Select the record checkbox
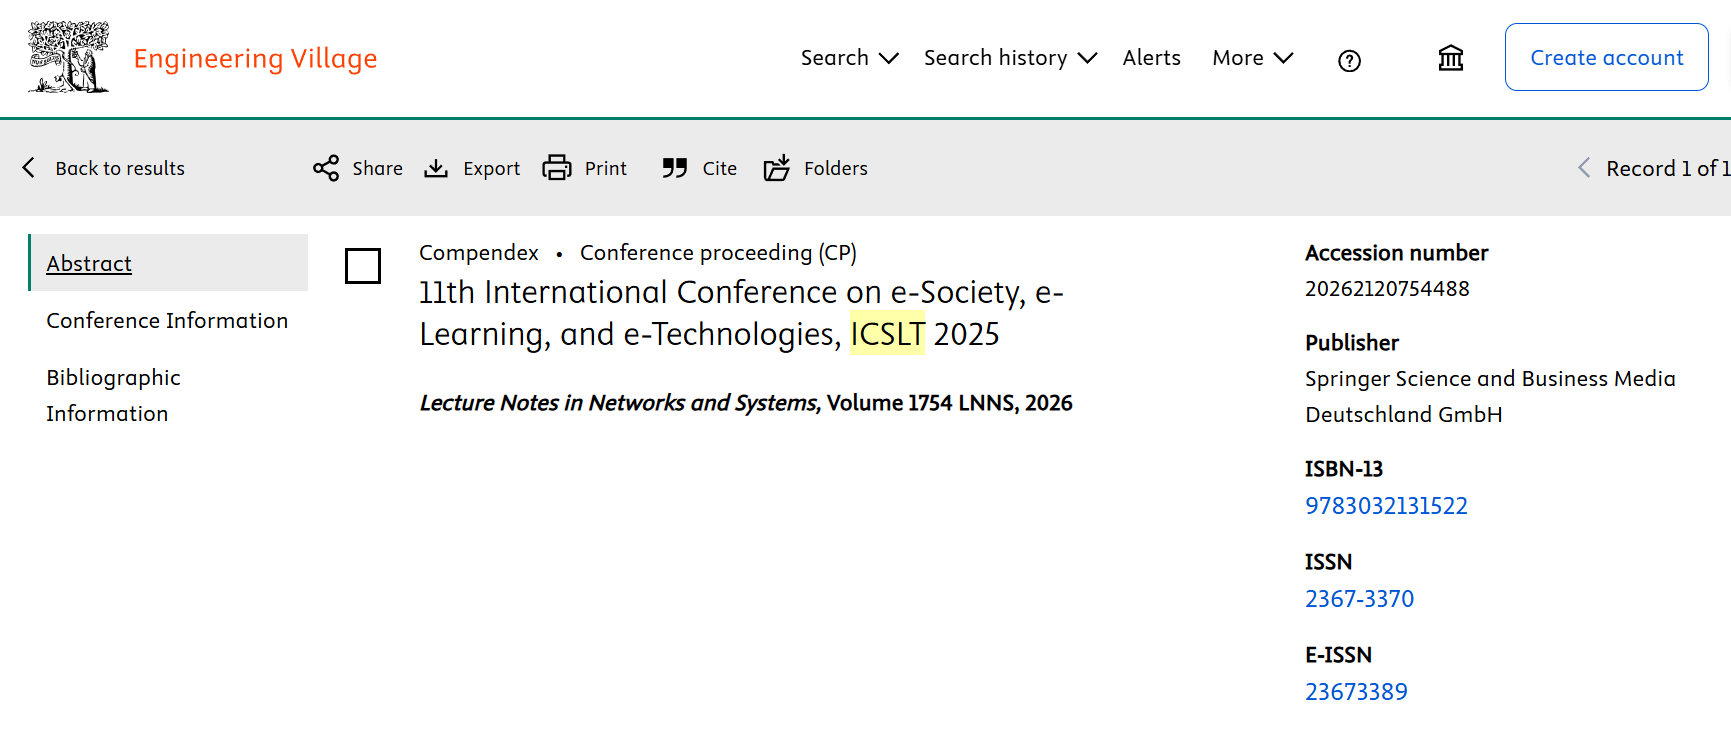1731x729 pixels. point(363,266)
